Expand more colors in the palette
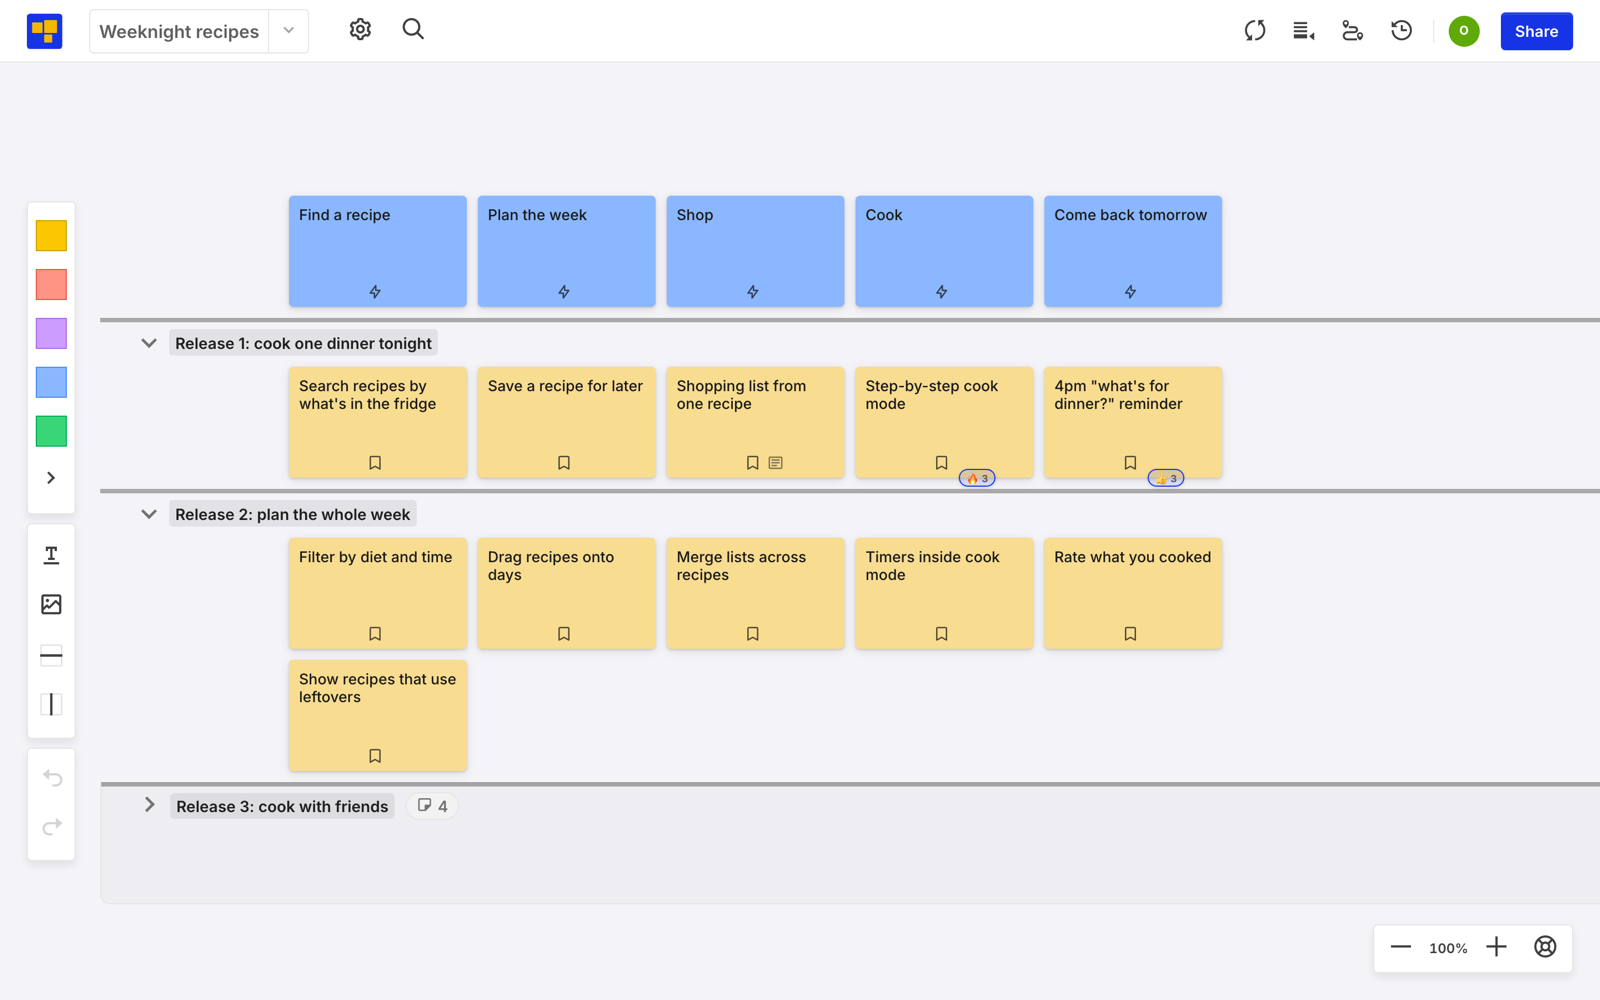 point(51,478)
